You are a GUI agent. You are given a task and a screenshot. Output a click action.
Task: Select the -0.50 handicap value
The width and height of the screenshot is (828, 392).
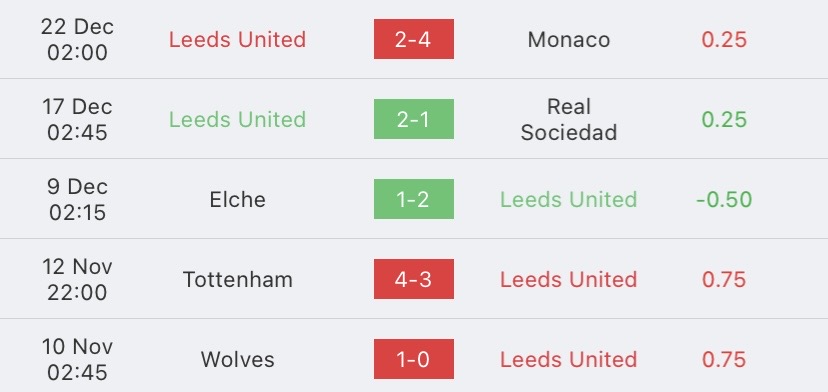coord(724,200)
